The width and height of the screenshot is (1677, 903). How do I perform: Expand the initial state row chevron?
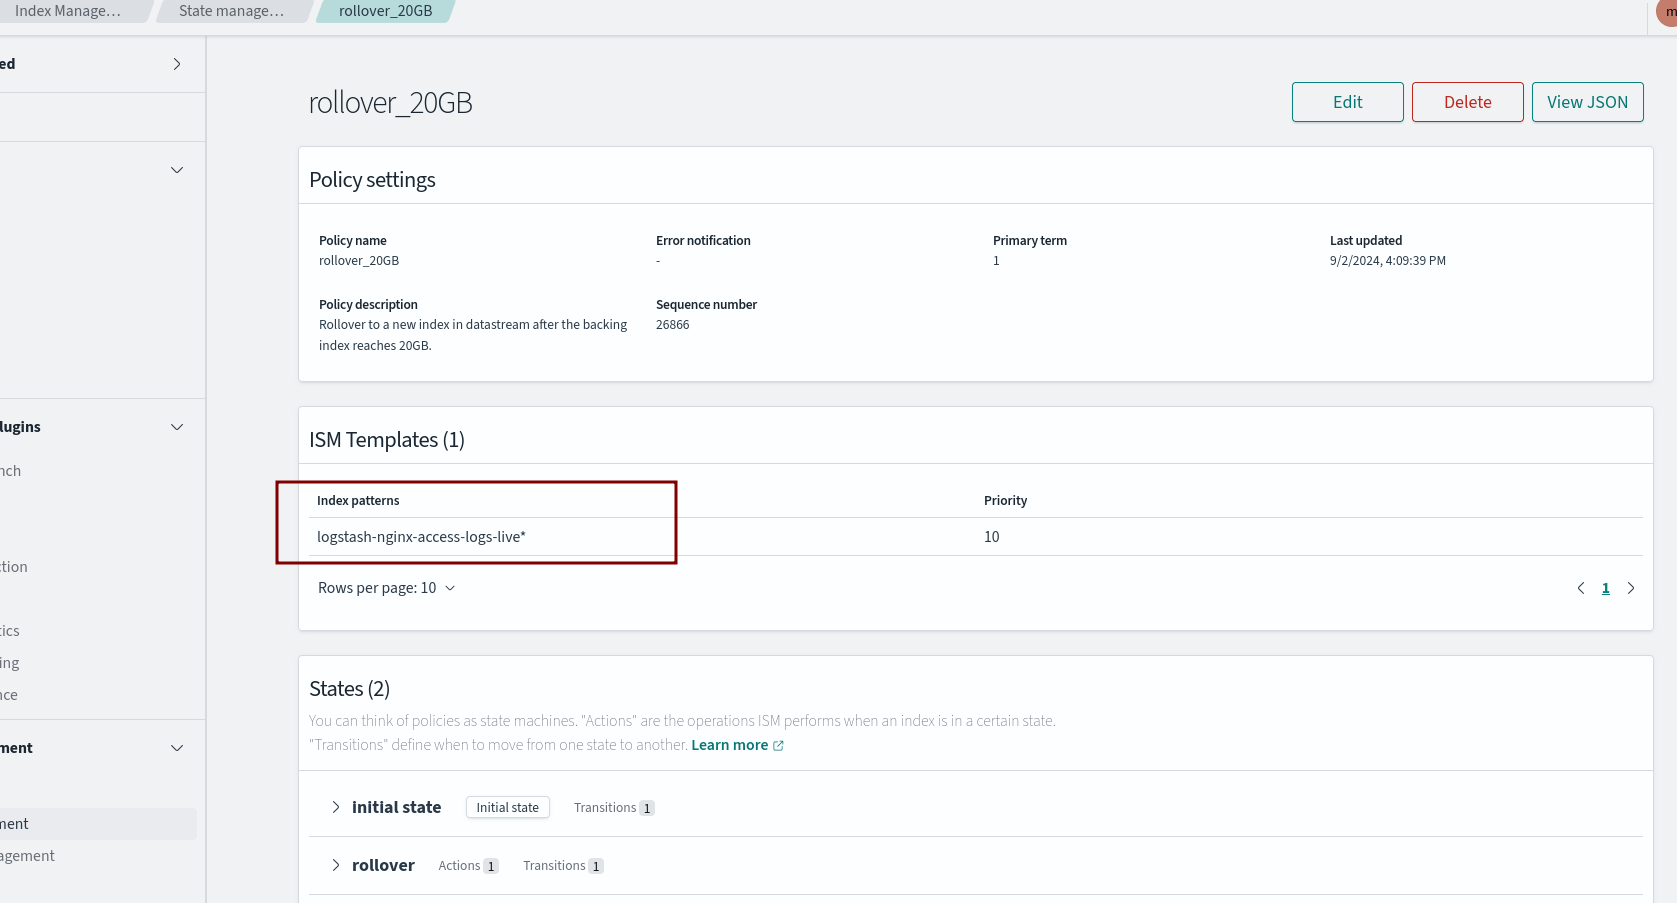tap(336, 807)
